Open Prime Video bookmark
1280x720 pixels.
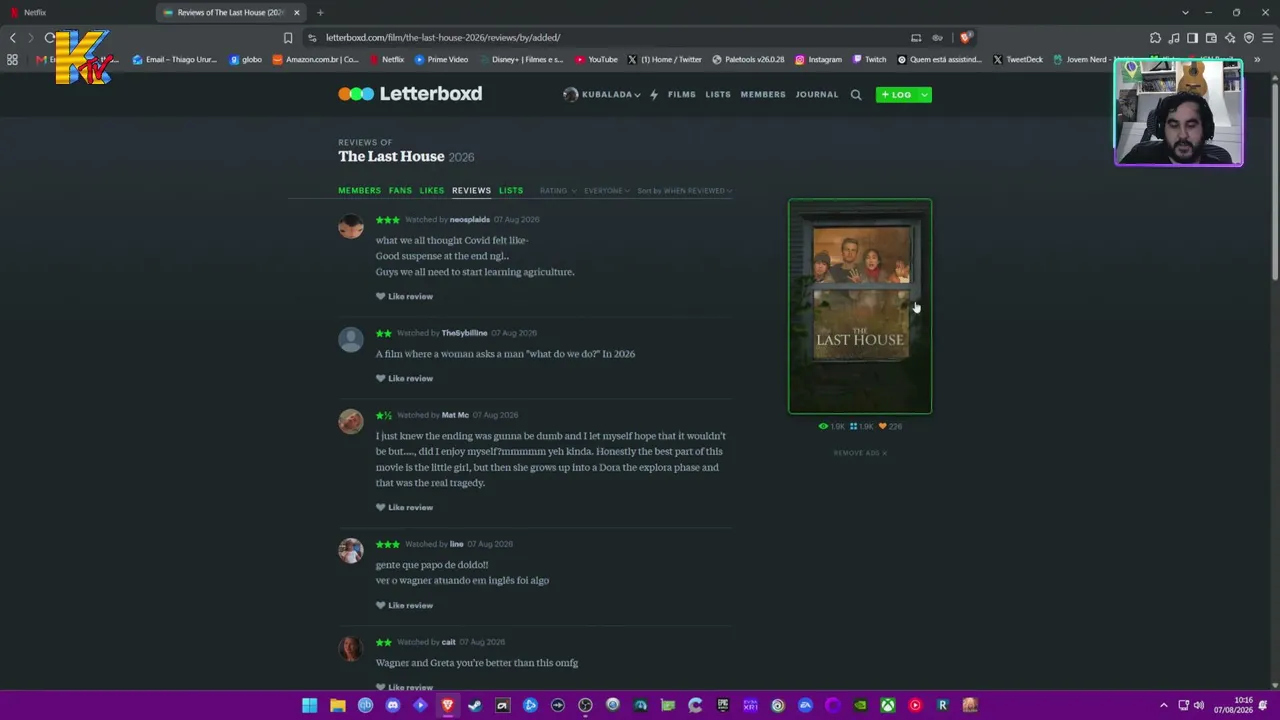point(441,60)
